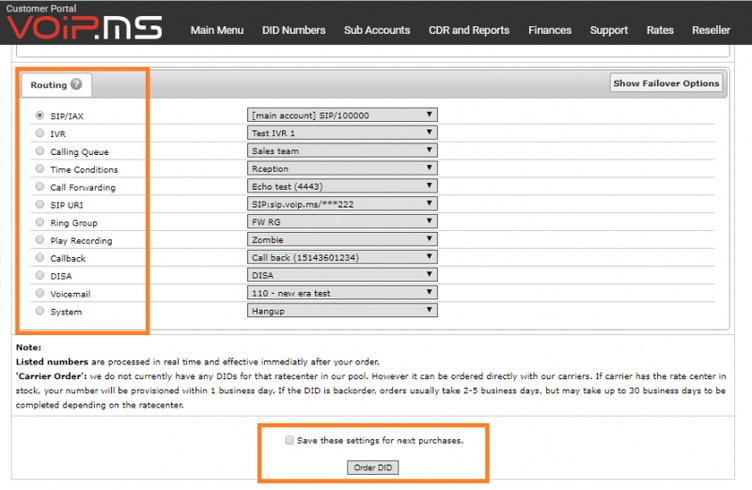Open the DID Numbers menu
This screenshot has width=752, height=490.
click(x=294, y=30)
